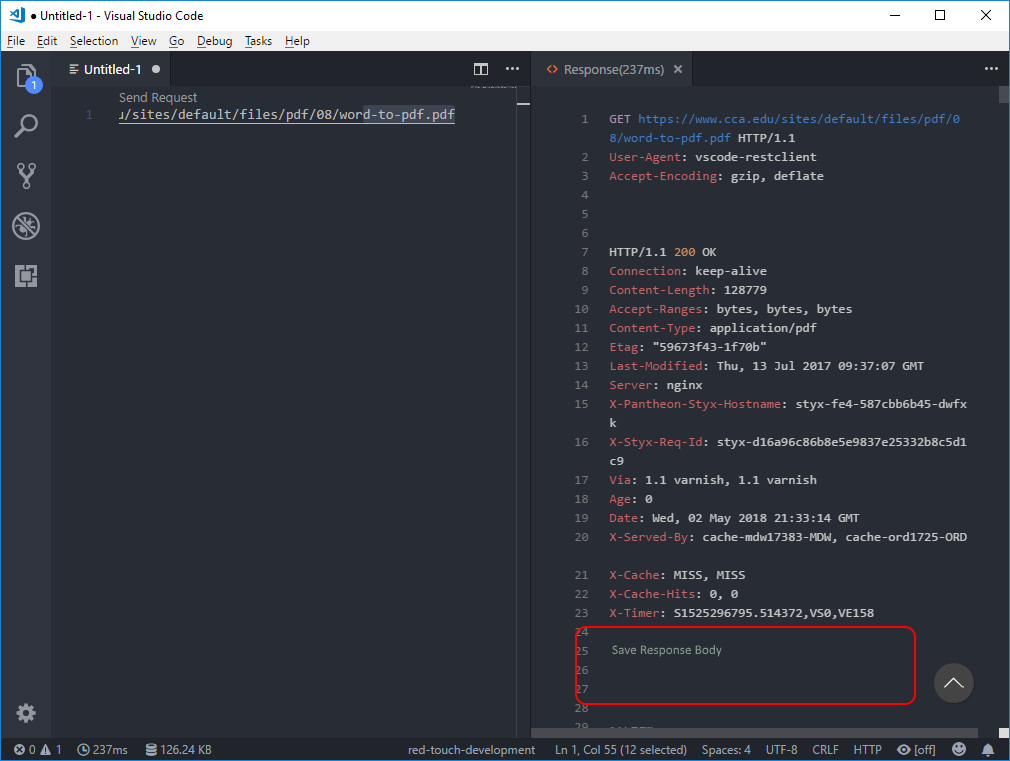Open the Source Control view icon
This screenshot has width=1010, height=761.
tap(26, 175)
